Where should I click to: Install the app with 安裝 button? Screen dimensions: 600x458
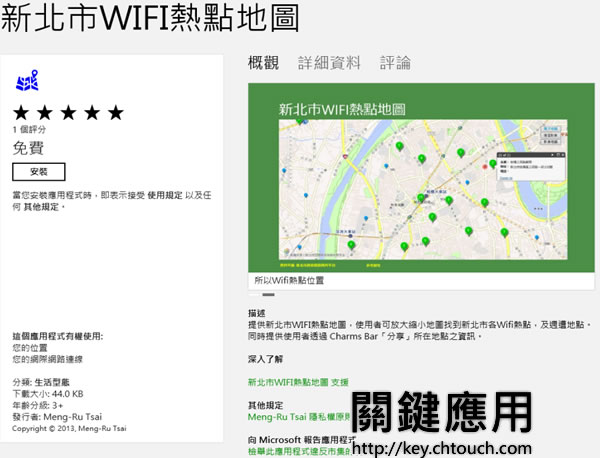pos(39,172)
